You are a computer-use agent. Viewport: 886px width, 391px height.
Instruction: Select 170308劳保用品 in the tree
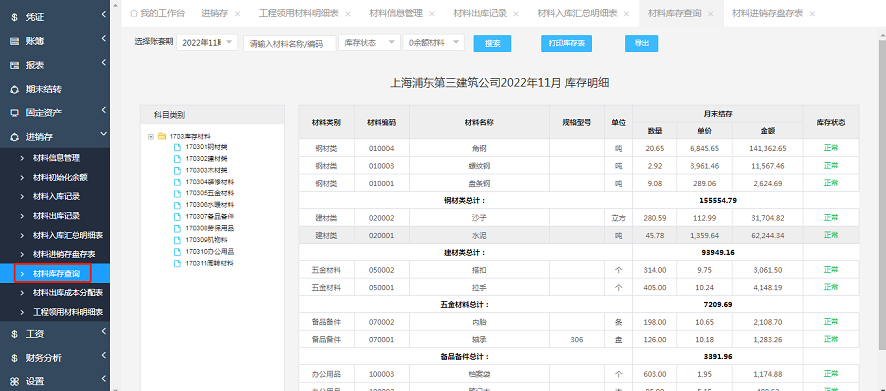coord(210,228)
